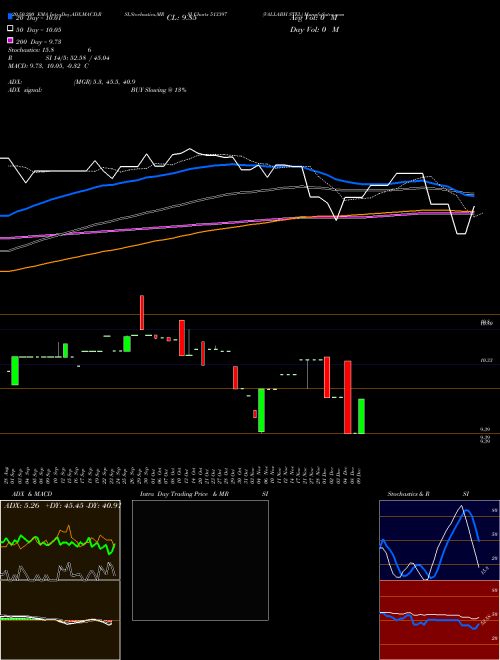The image size is (500, 660).
Task: Click the red-background RSI chart
Action: pyautogui.click(x=439, y=620)
